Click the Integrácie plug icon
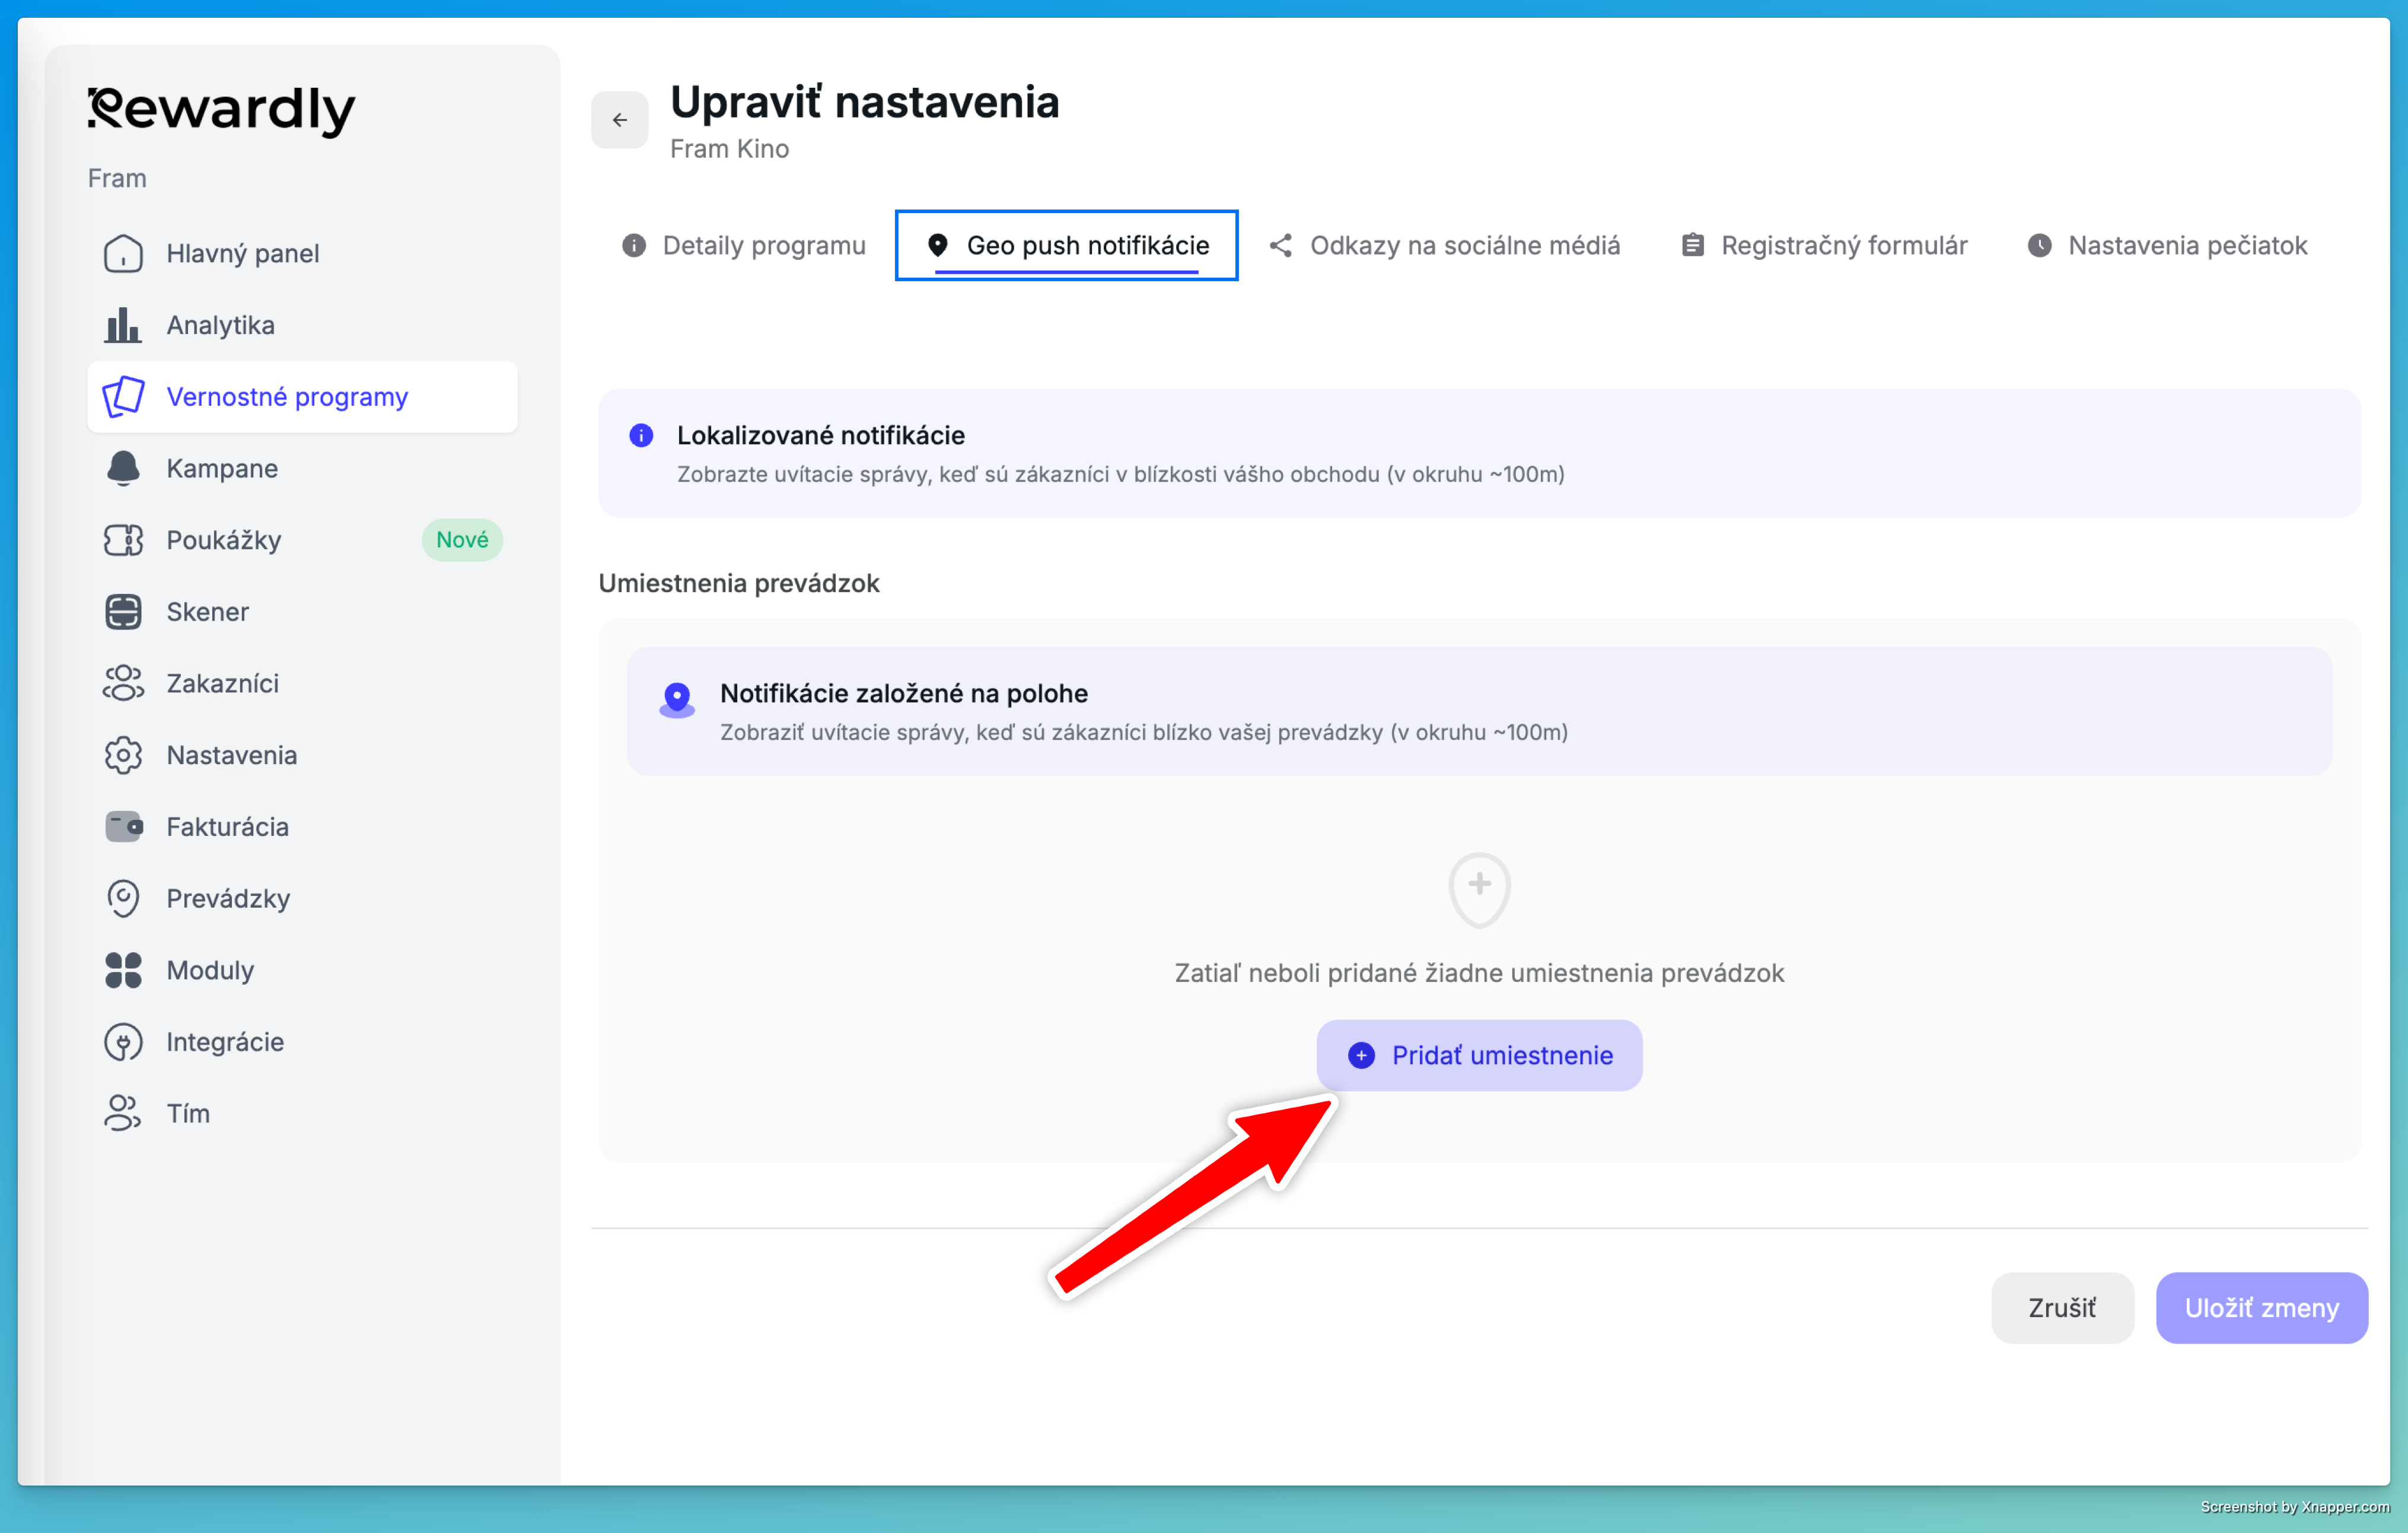Viewport: 2408px width, 1533px height. coord(123,1042)
